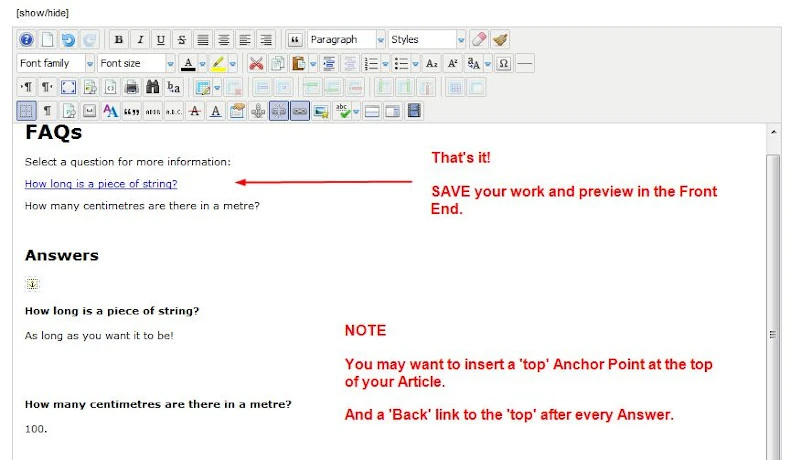Apply the yellow highlight color
The height and width of the screenshot is (460, 790).
point(218,63)
